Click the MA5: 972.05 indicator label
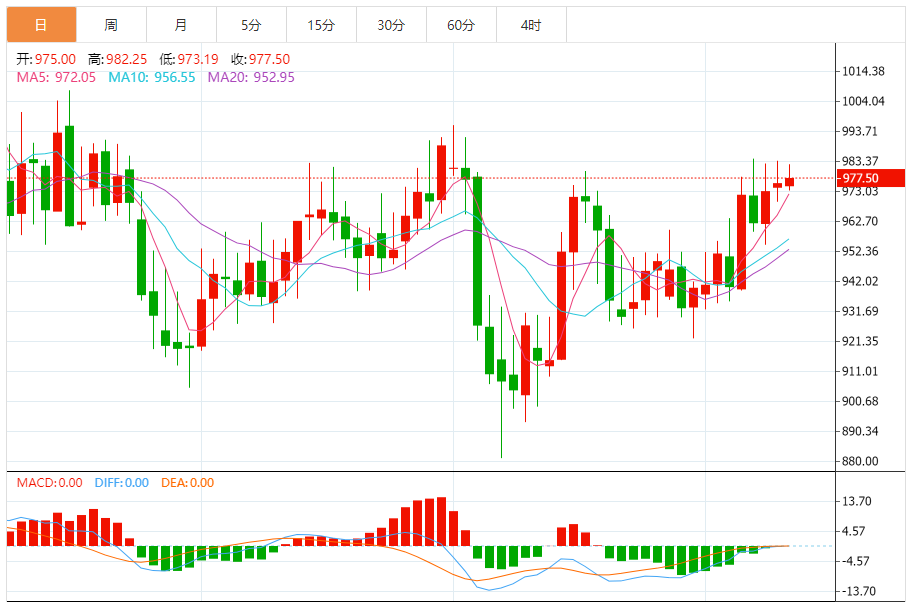The width and height of the screenshot is (912, 602). tap(56, 77)
